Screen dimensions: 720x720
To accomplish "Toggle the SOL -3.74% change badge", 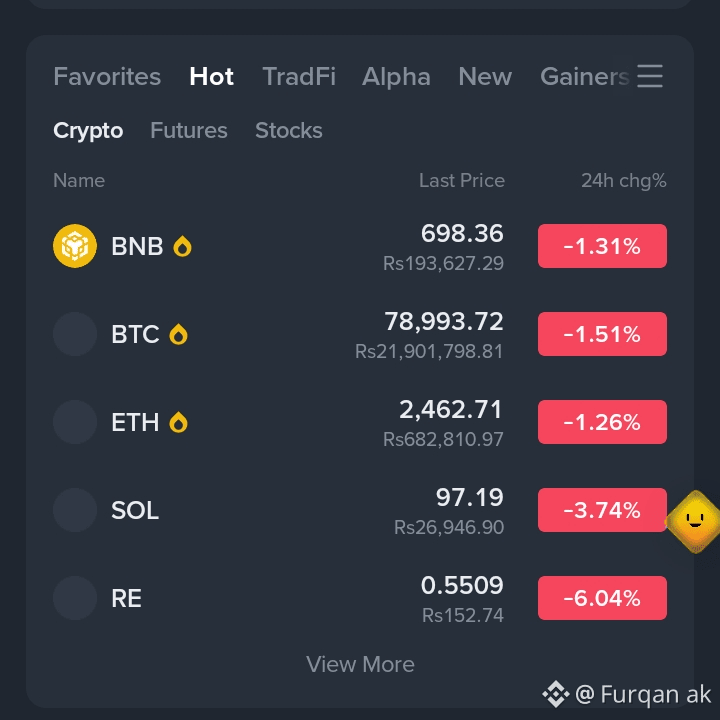I will click(602, 510).
